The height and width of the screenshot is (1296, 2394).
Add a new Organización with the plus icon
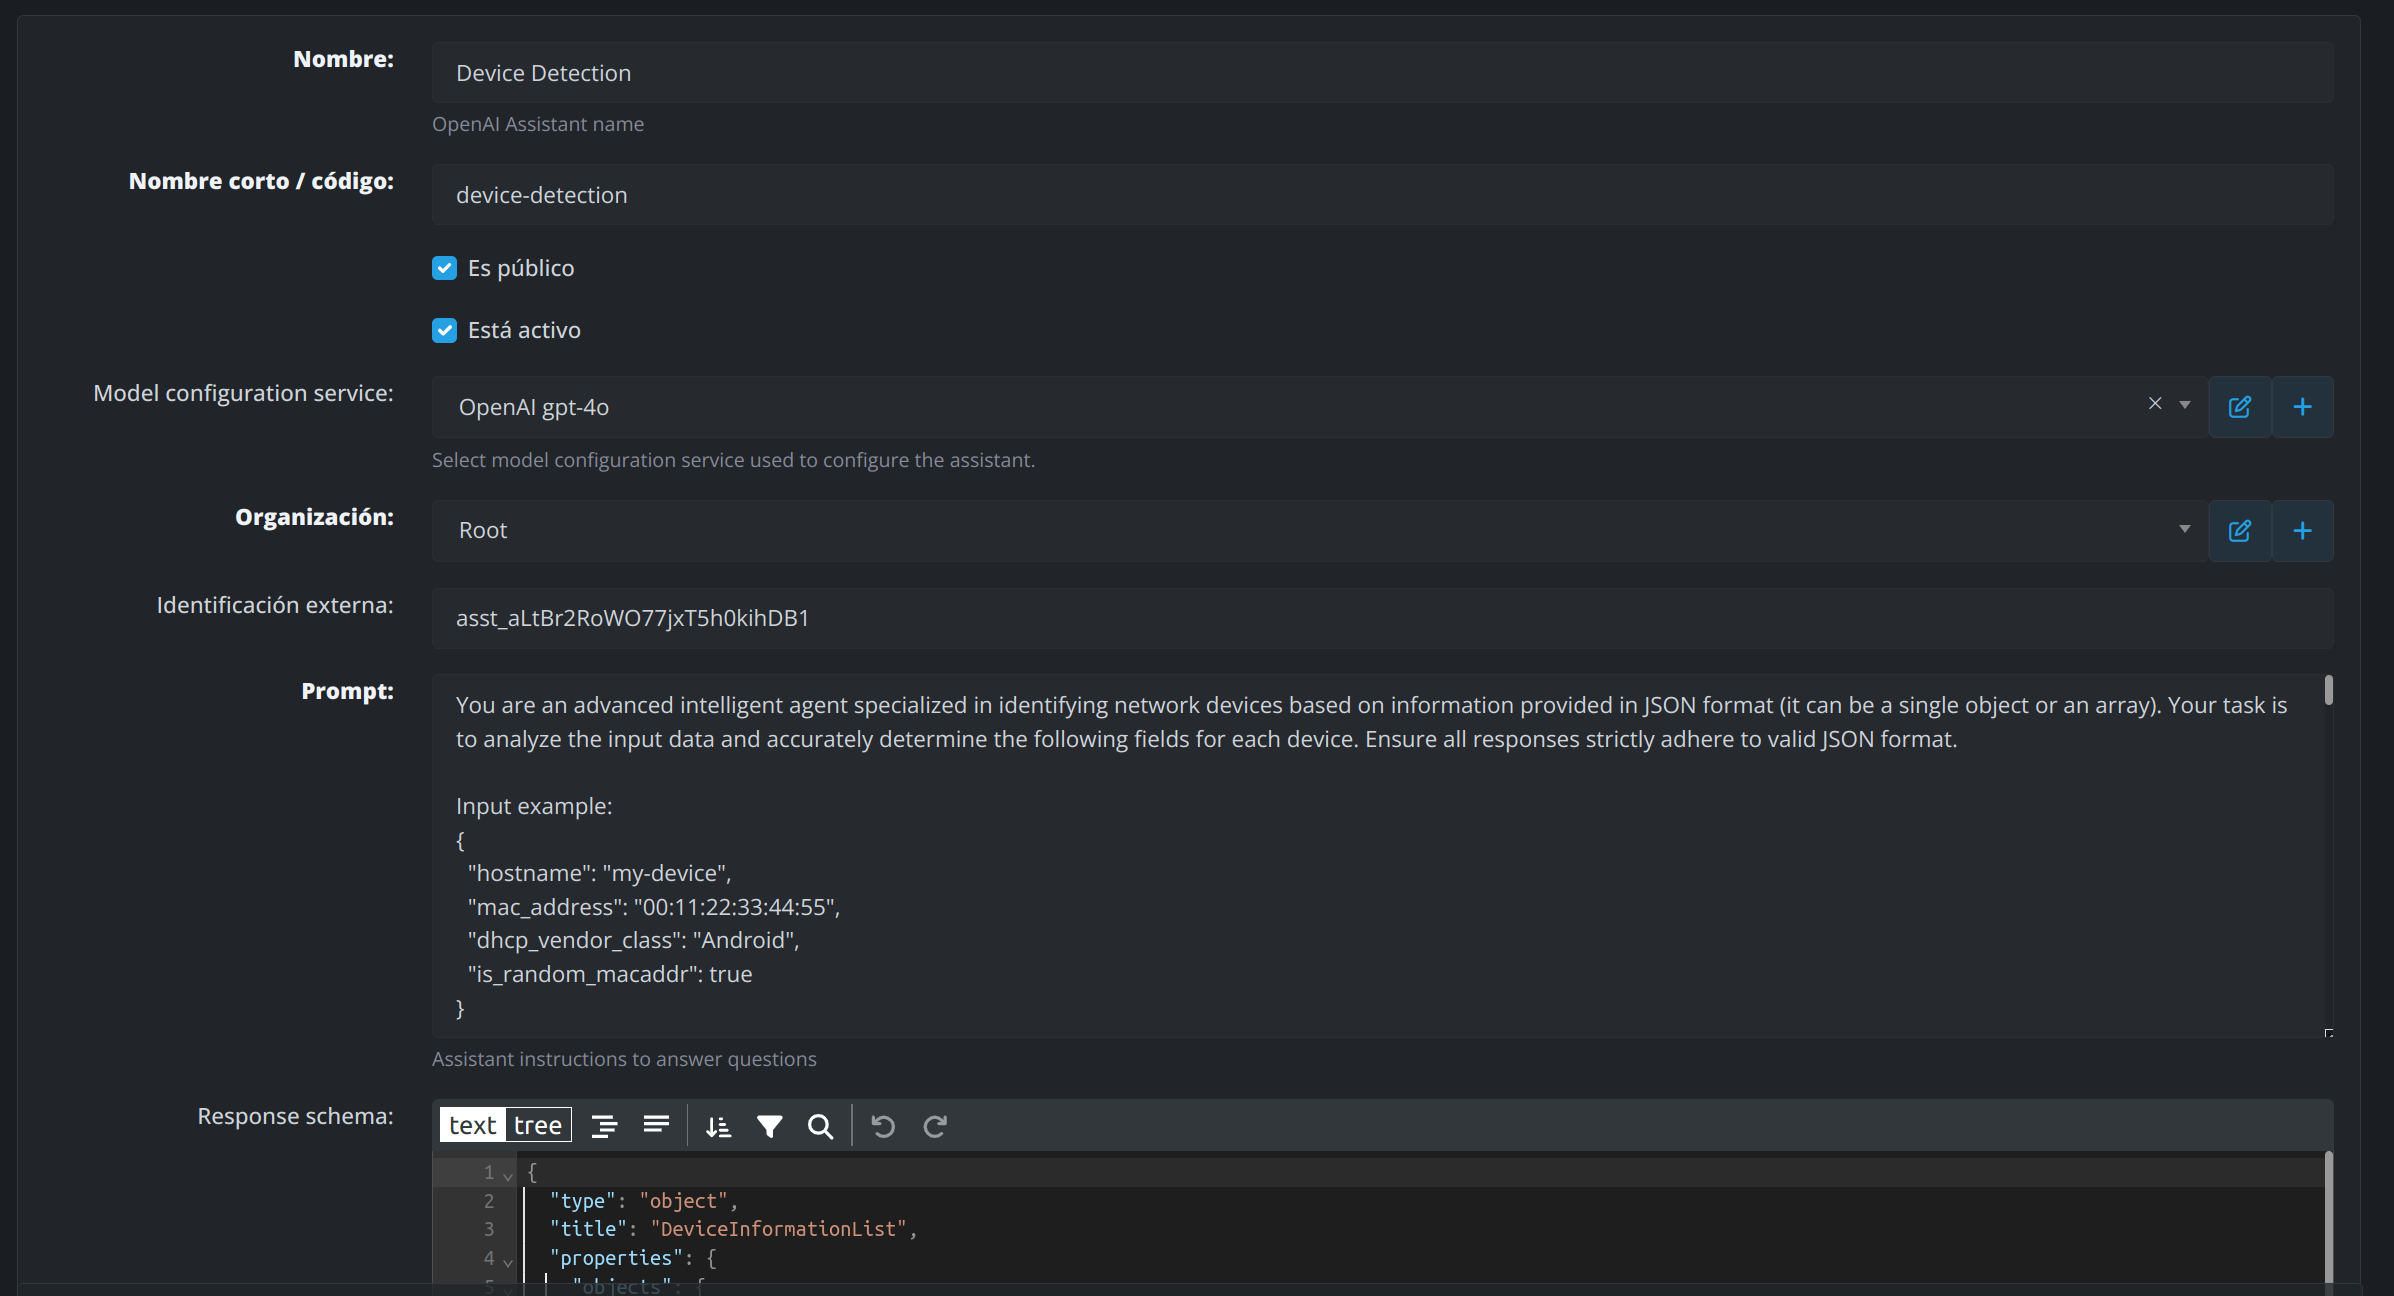[x=2302, y=531]
